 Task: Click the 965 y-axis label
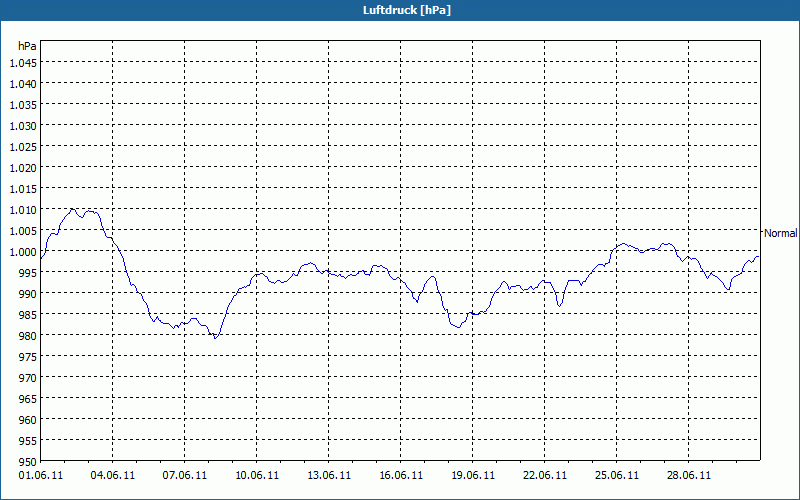(x=29, y=398)
